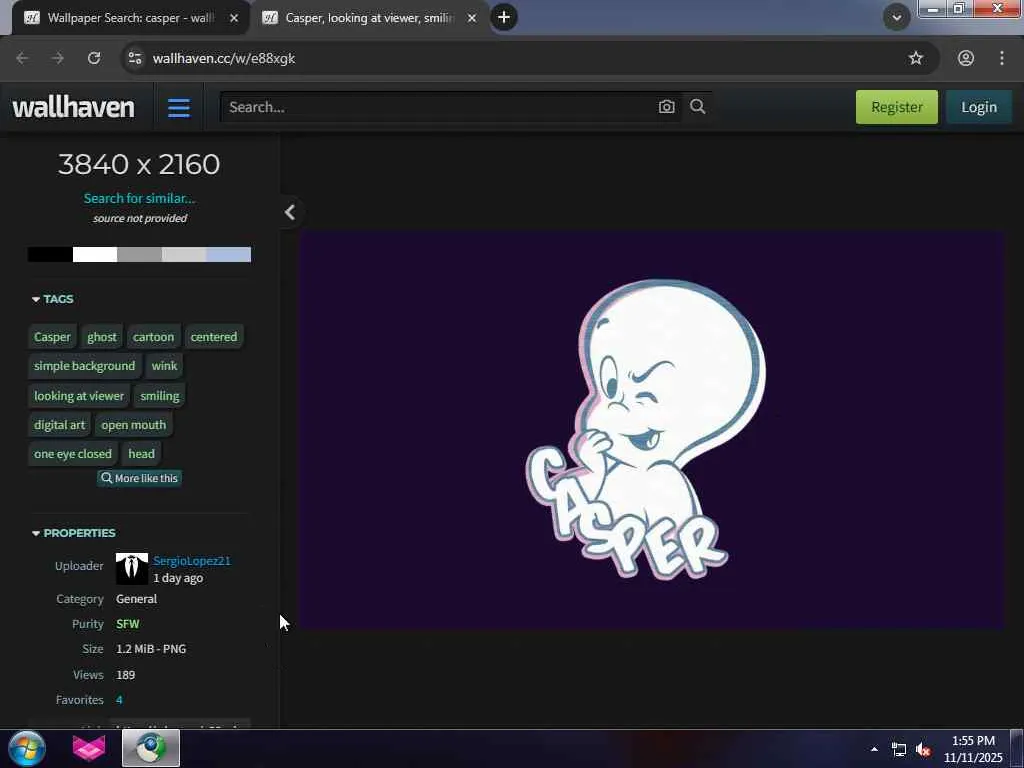Open the tab search dropdown arrow
Screen dimensions: 1024x768
(897, 18)
